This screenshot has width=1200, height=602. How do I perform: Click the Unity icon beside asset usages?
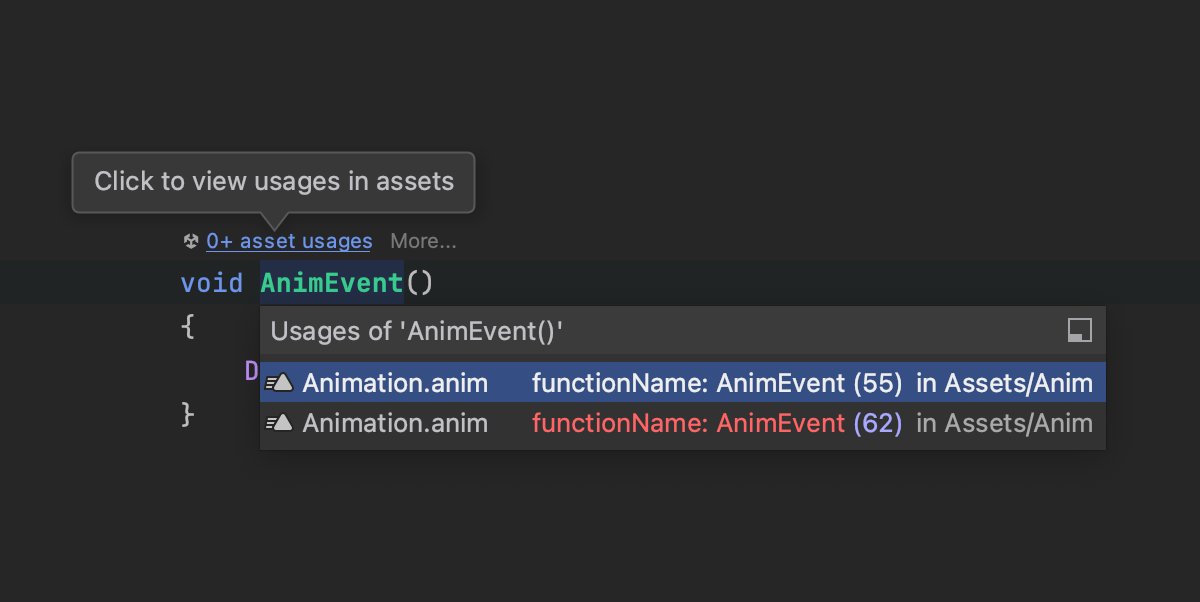[x=191, y=241]
